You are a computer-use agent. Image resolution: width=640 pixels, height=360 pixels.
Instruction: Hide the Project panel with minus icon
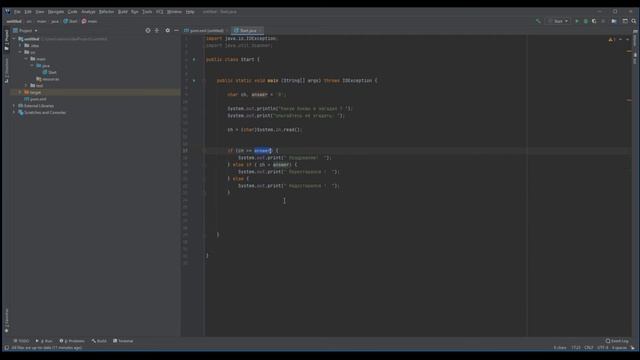point(176,31)
